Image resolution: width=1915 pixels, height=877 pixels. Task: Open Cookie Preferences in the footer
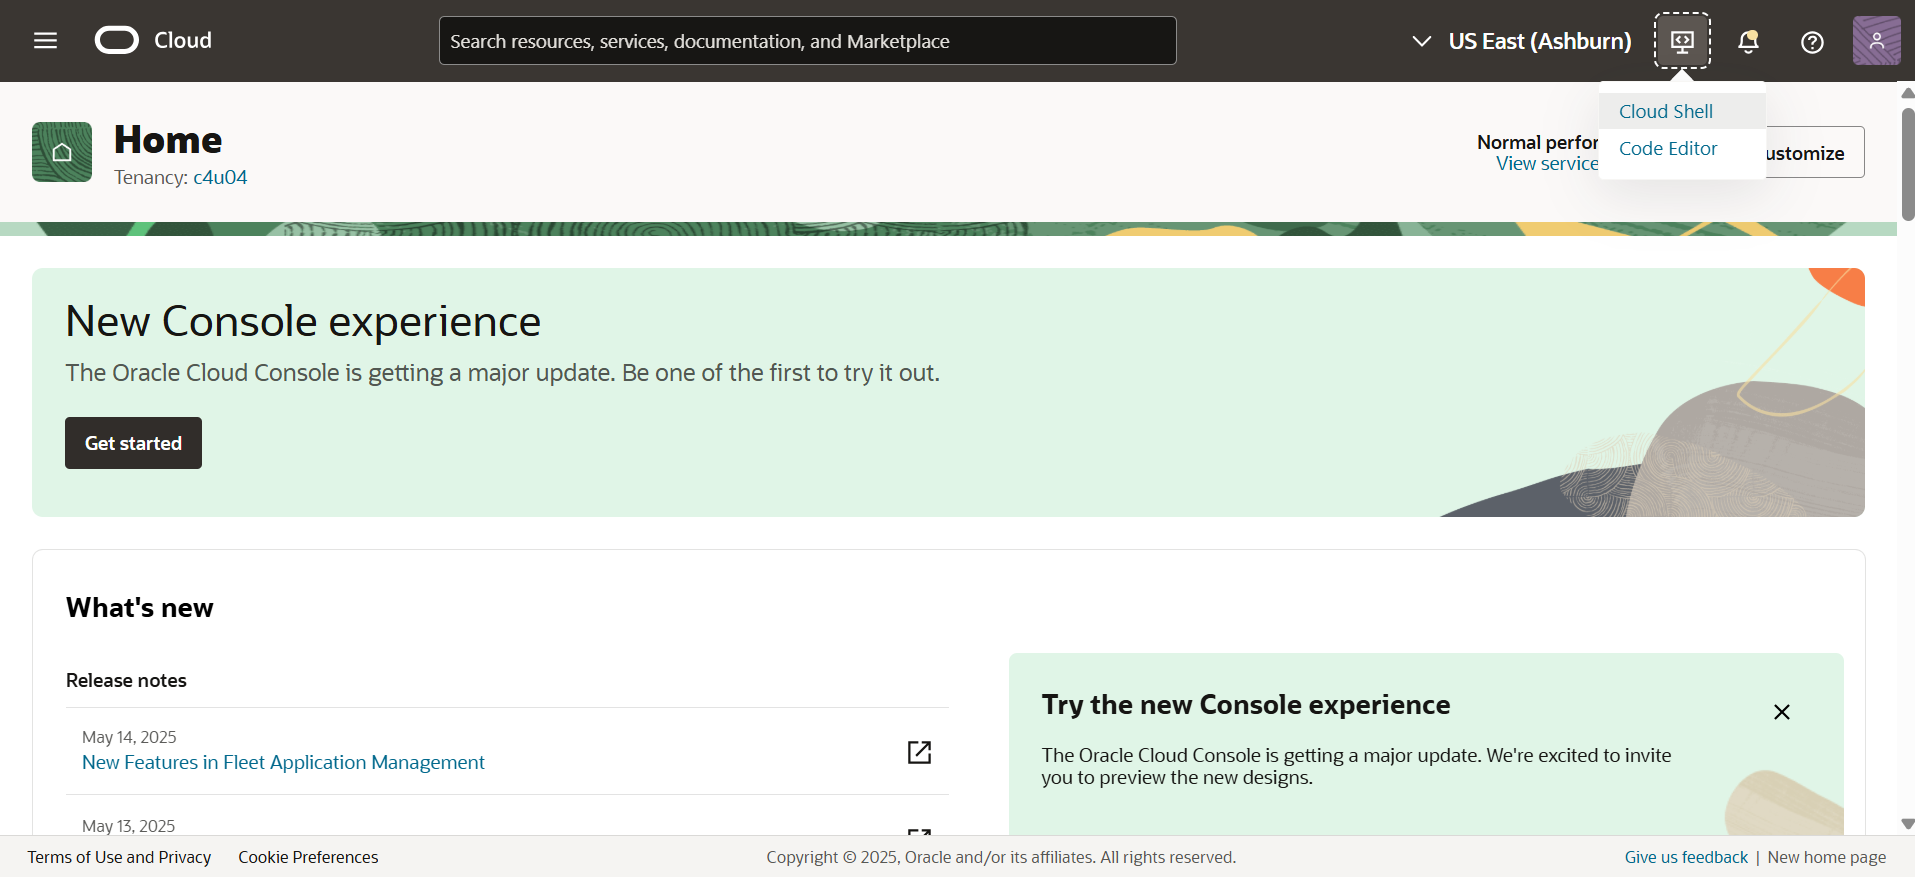pyautogui.click(x=308, y=857)
